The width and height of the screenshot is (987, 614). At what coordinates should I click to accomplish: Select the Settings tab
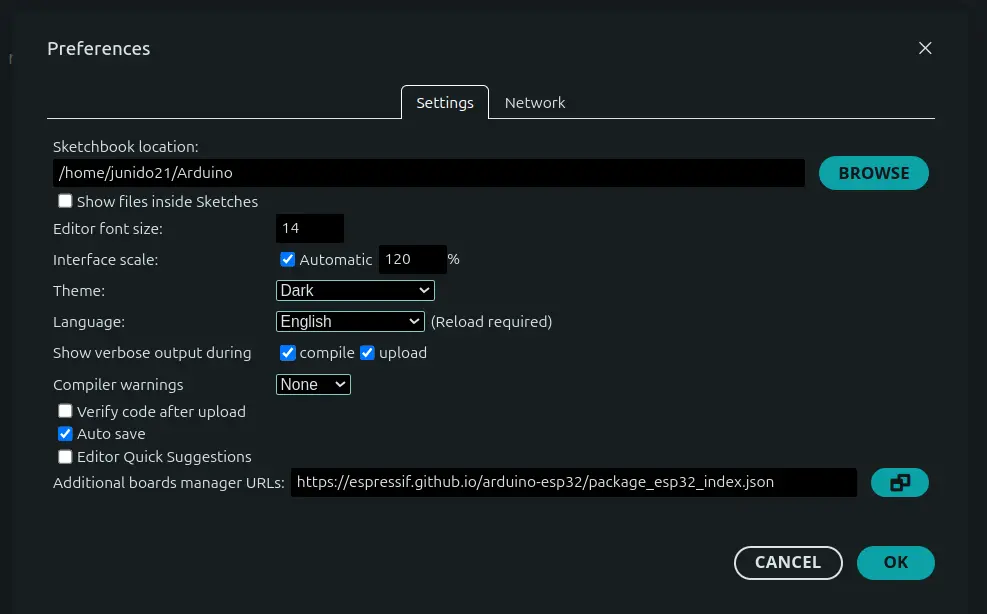coord(444,102)
